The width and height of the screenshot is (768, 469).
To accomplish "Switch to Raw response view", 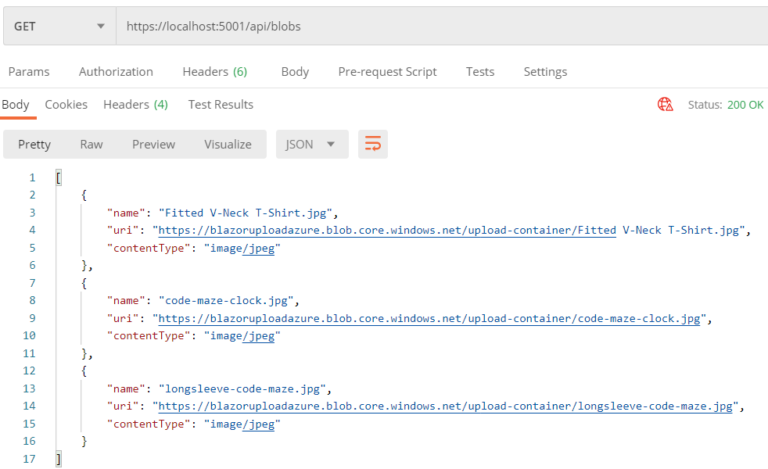I will (91, 144).
